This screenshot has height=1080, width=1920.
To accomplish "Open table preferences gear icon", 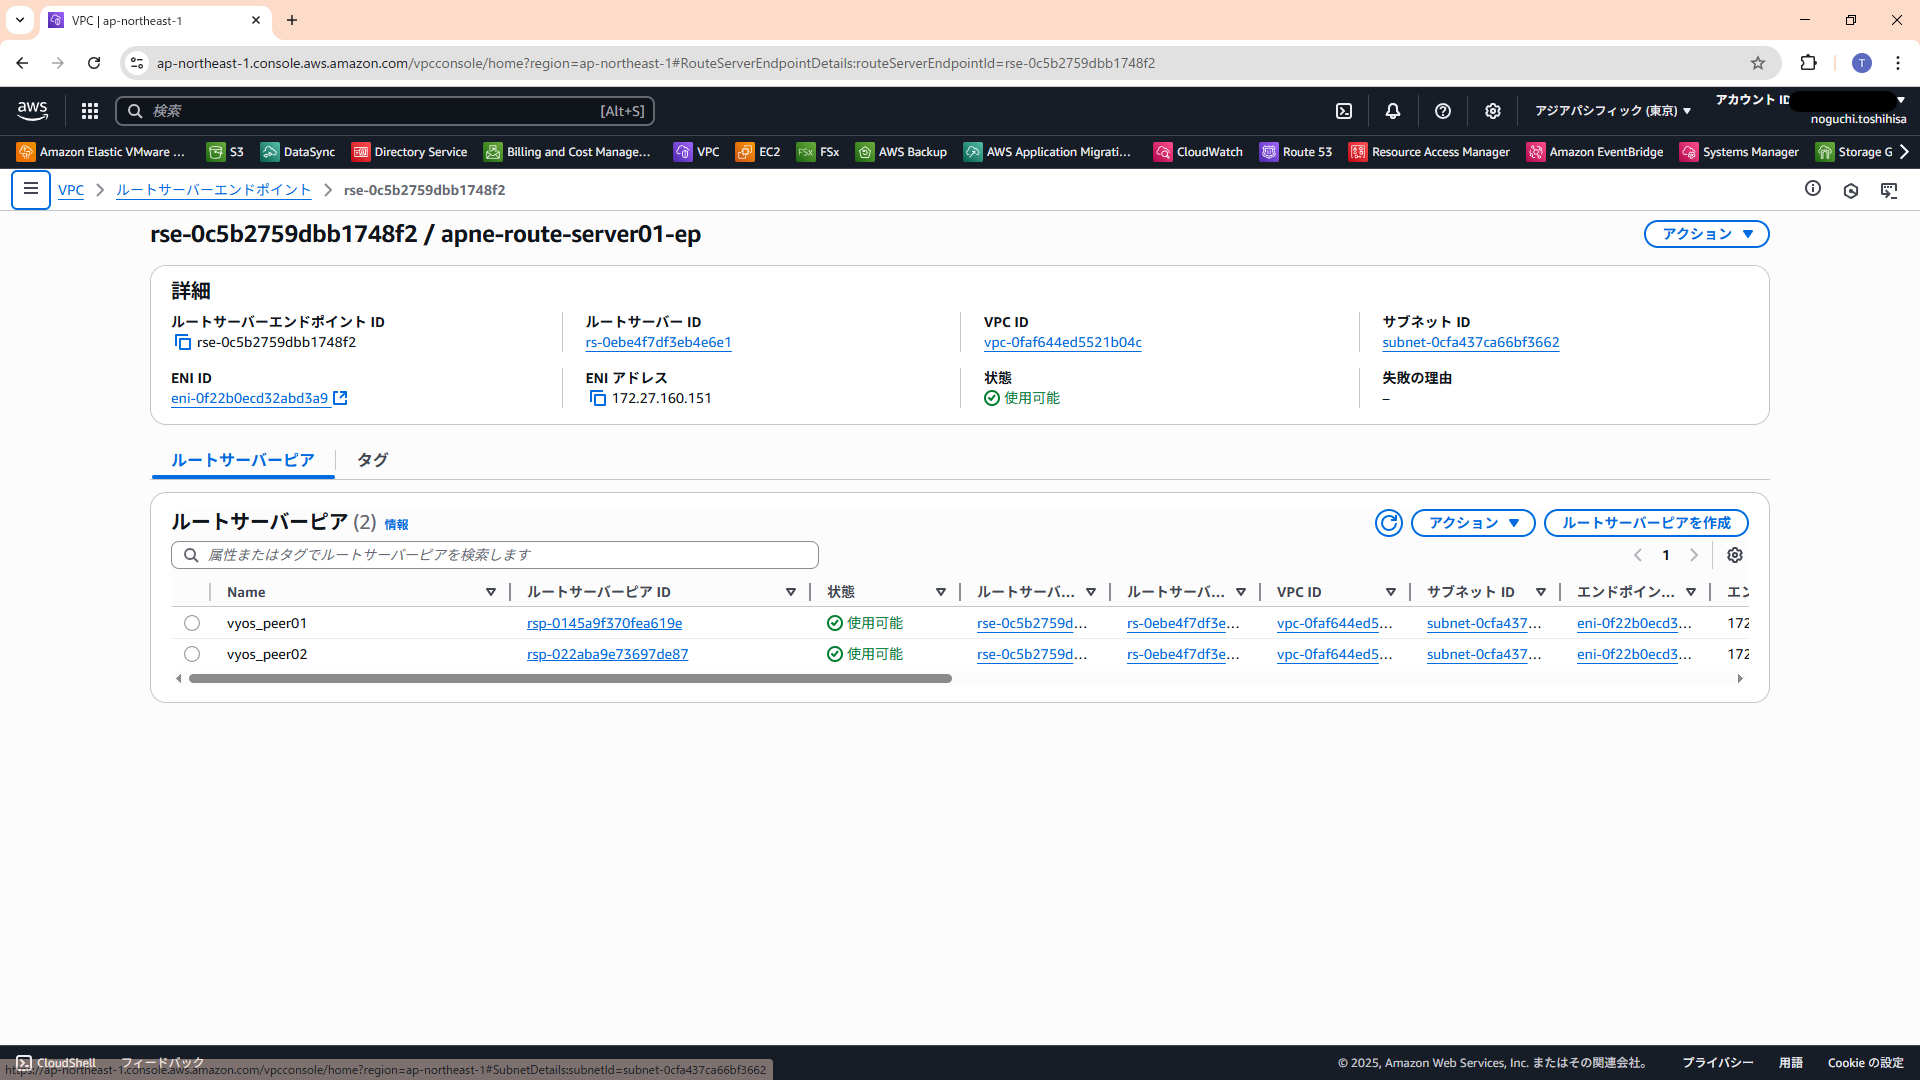I will pyautogui.click(x=1735, y=555).
